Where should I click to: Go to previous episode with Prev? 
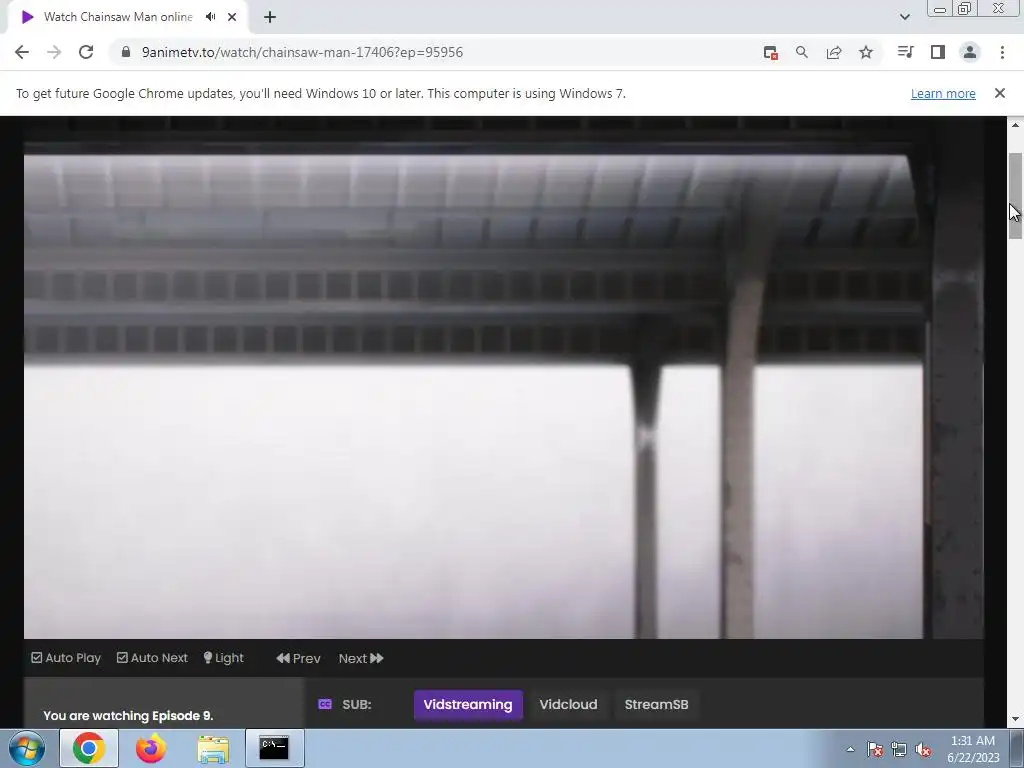pyautogui.click(x=298, y=658)
